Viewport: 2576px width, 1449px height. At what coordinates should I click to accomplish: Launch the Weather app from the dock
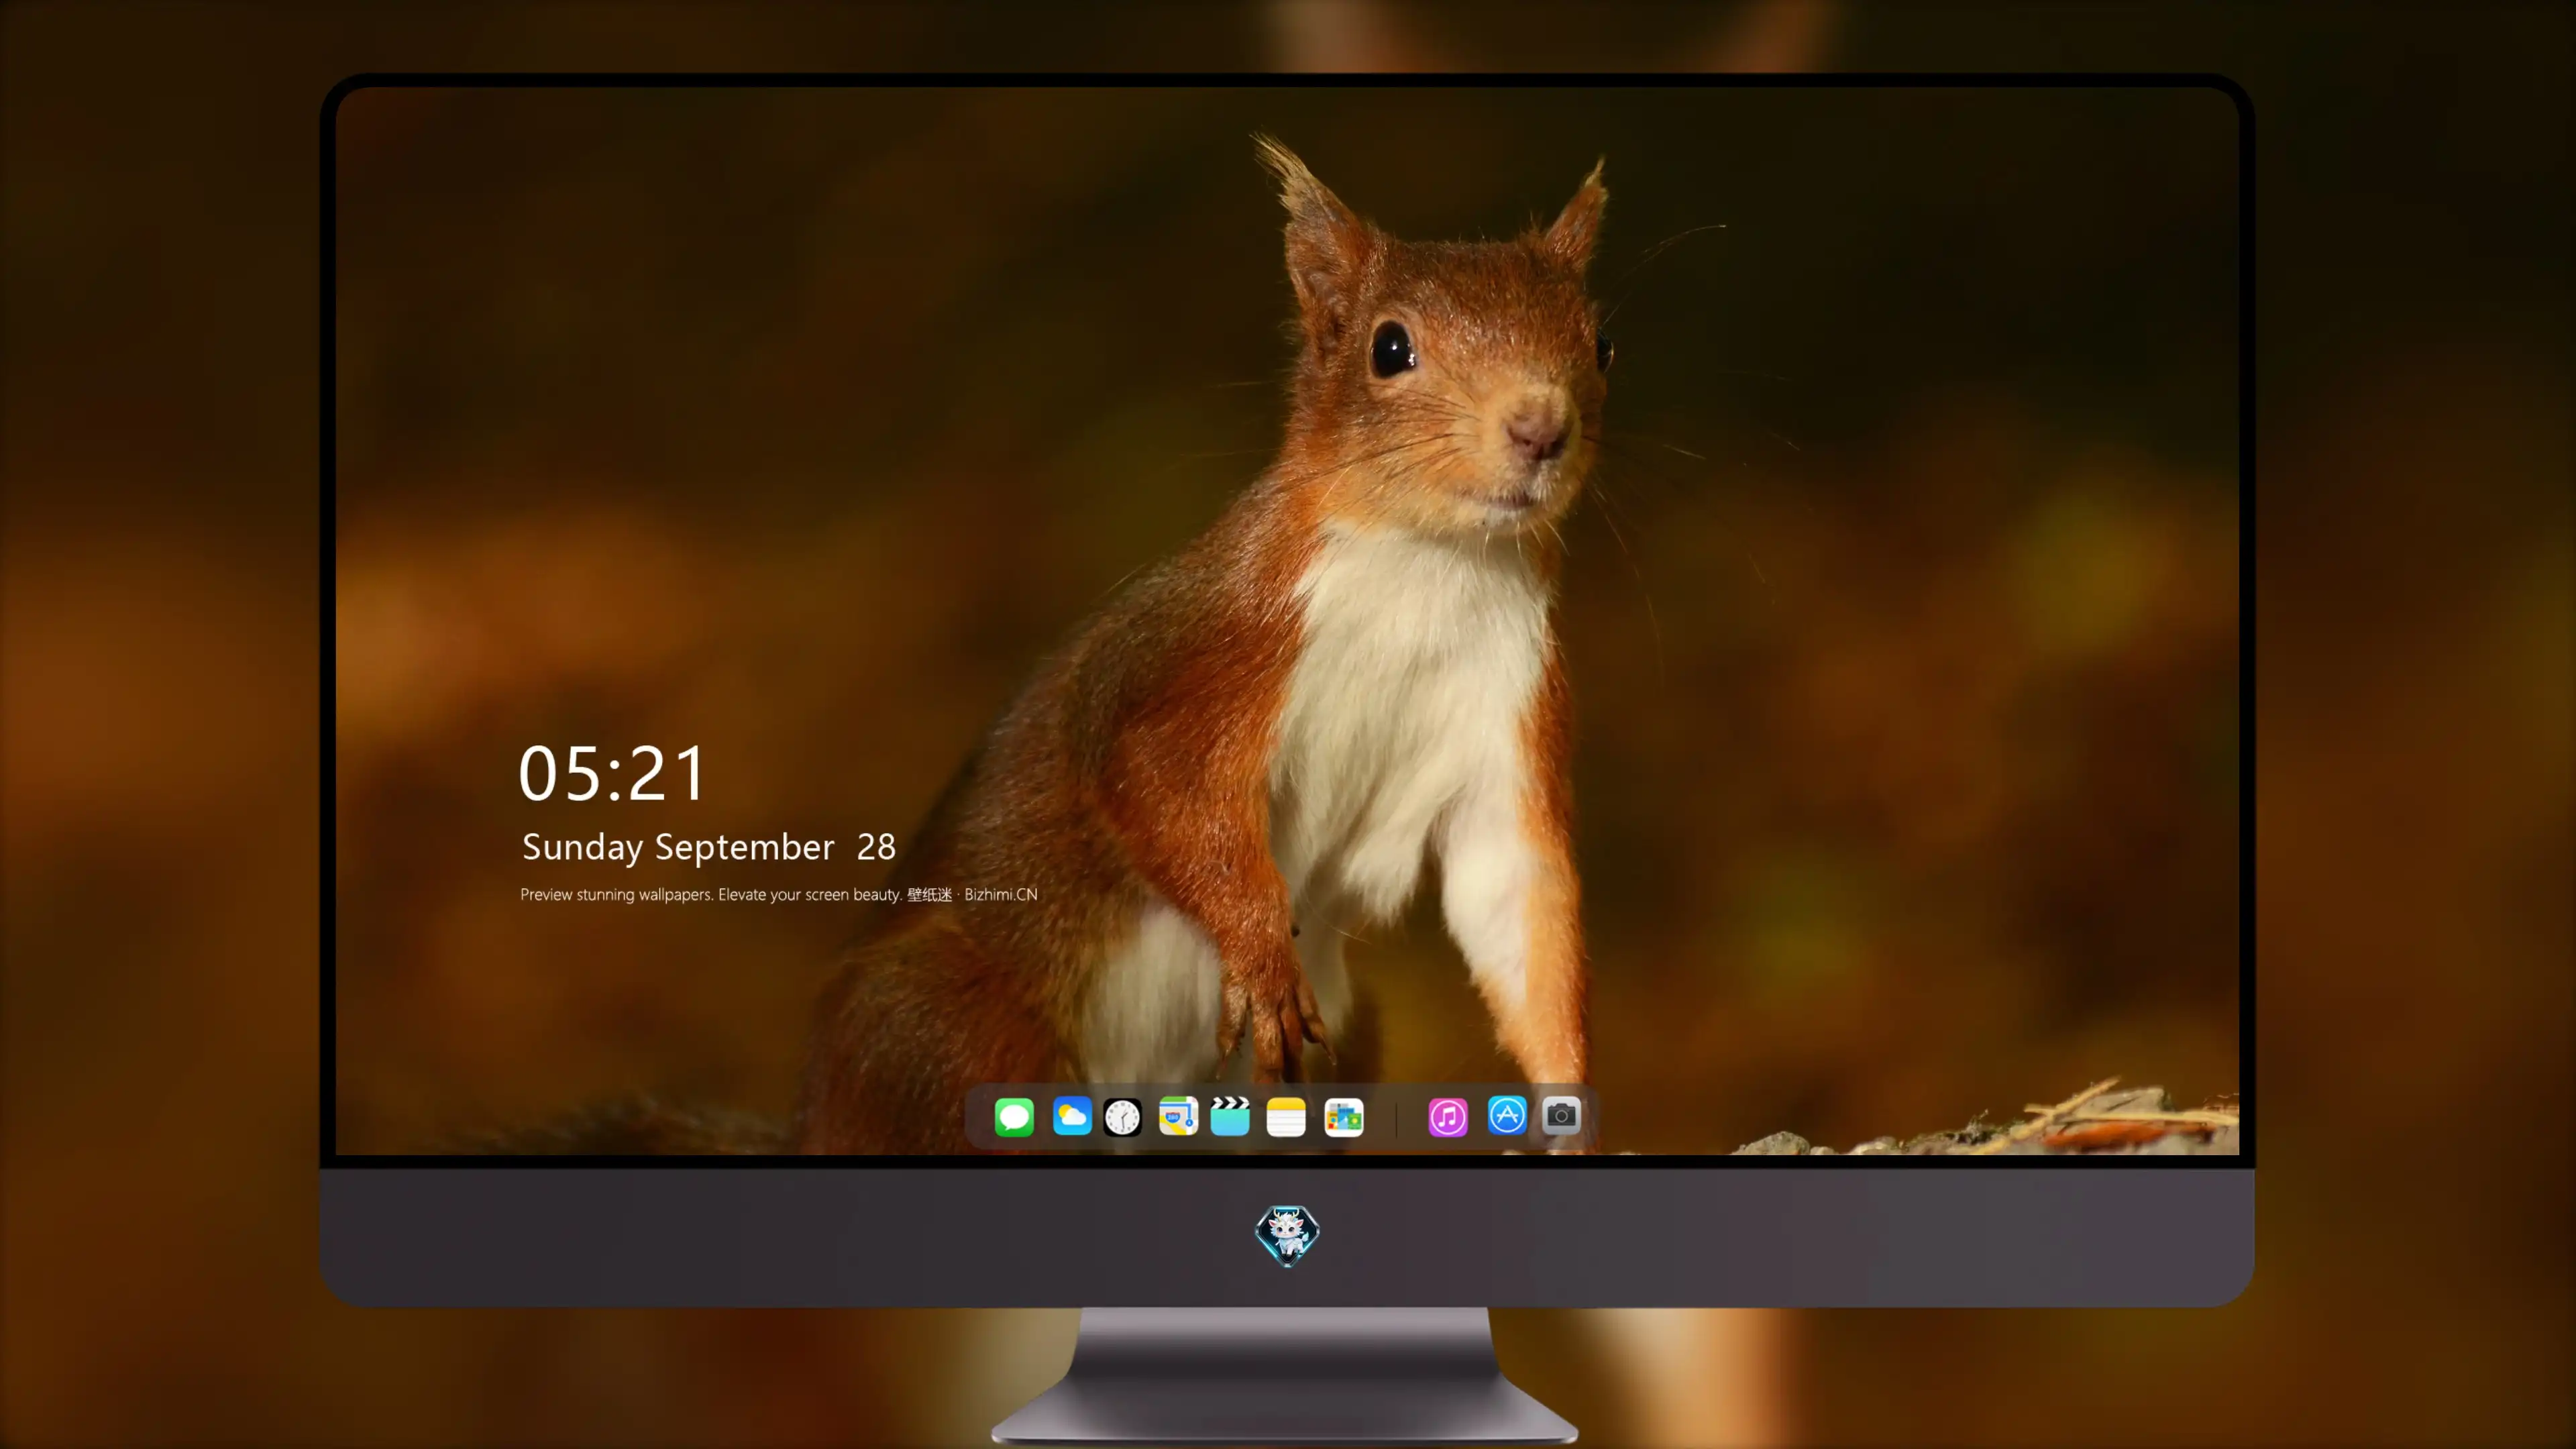pos(1072,1116)
